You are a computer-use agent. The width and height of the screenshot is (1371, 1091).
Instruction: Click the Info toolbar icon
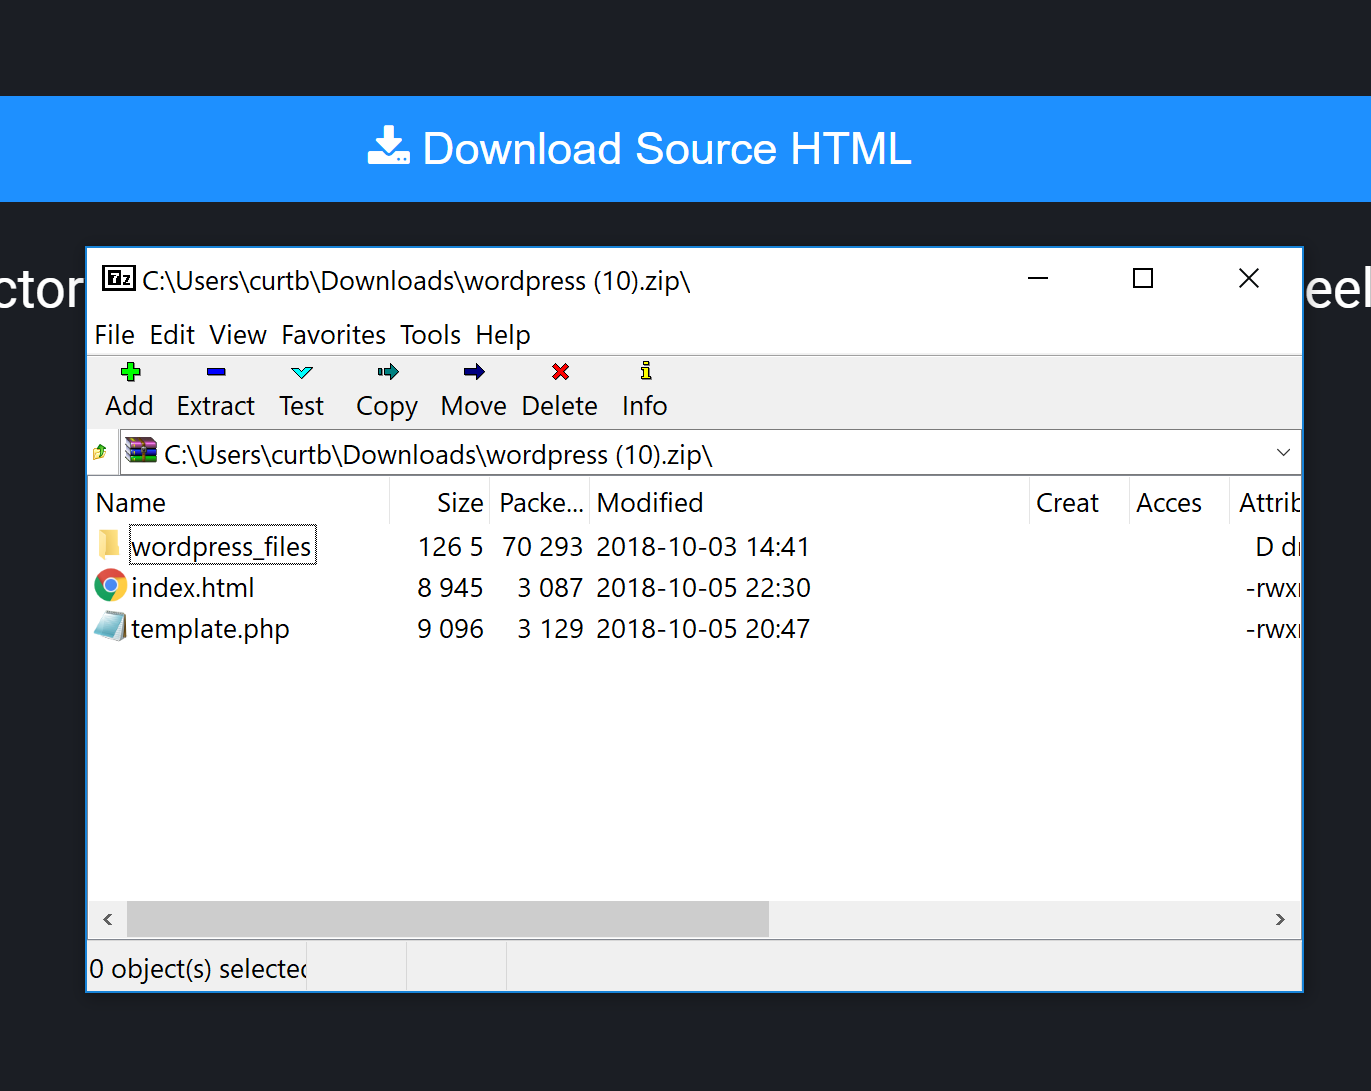[646, 371]
